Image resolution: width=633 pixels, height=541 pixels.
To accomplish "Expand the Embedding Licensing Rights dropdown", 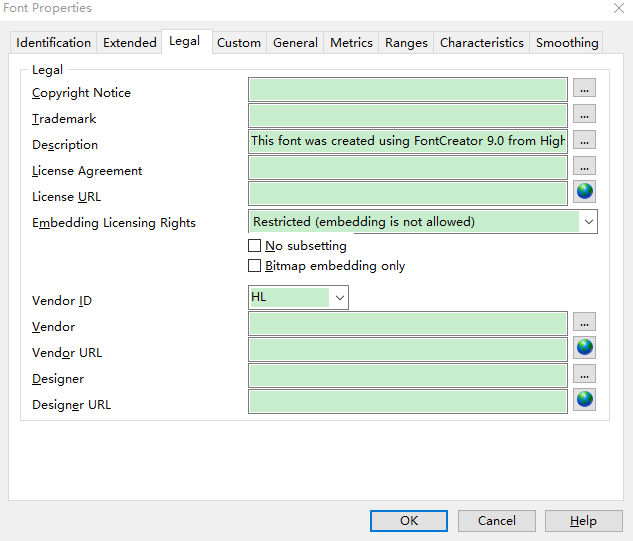I will [589, 222].
